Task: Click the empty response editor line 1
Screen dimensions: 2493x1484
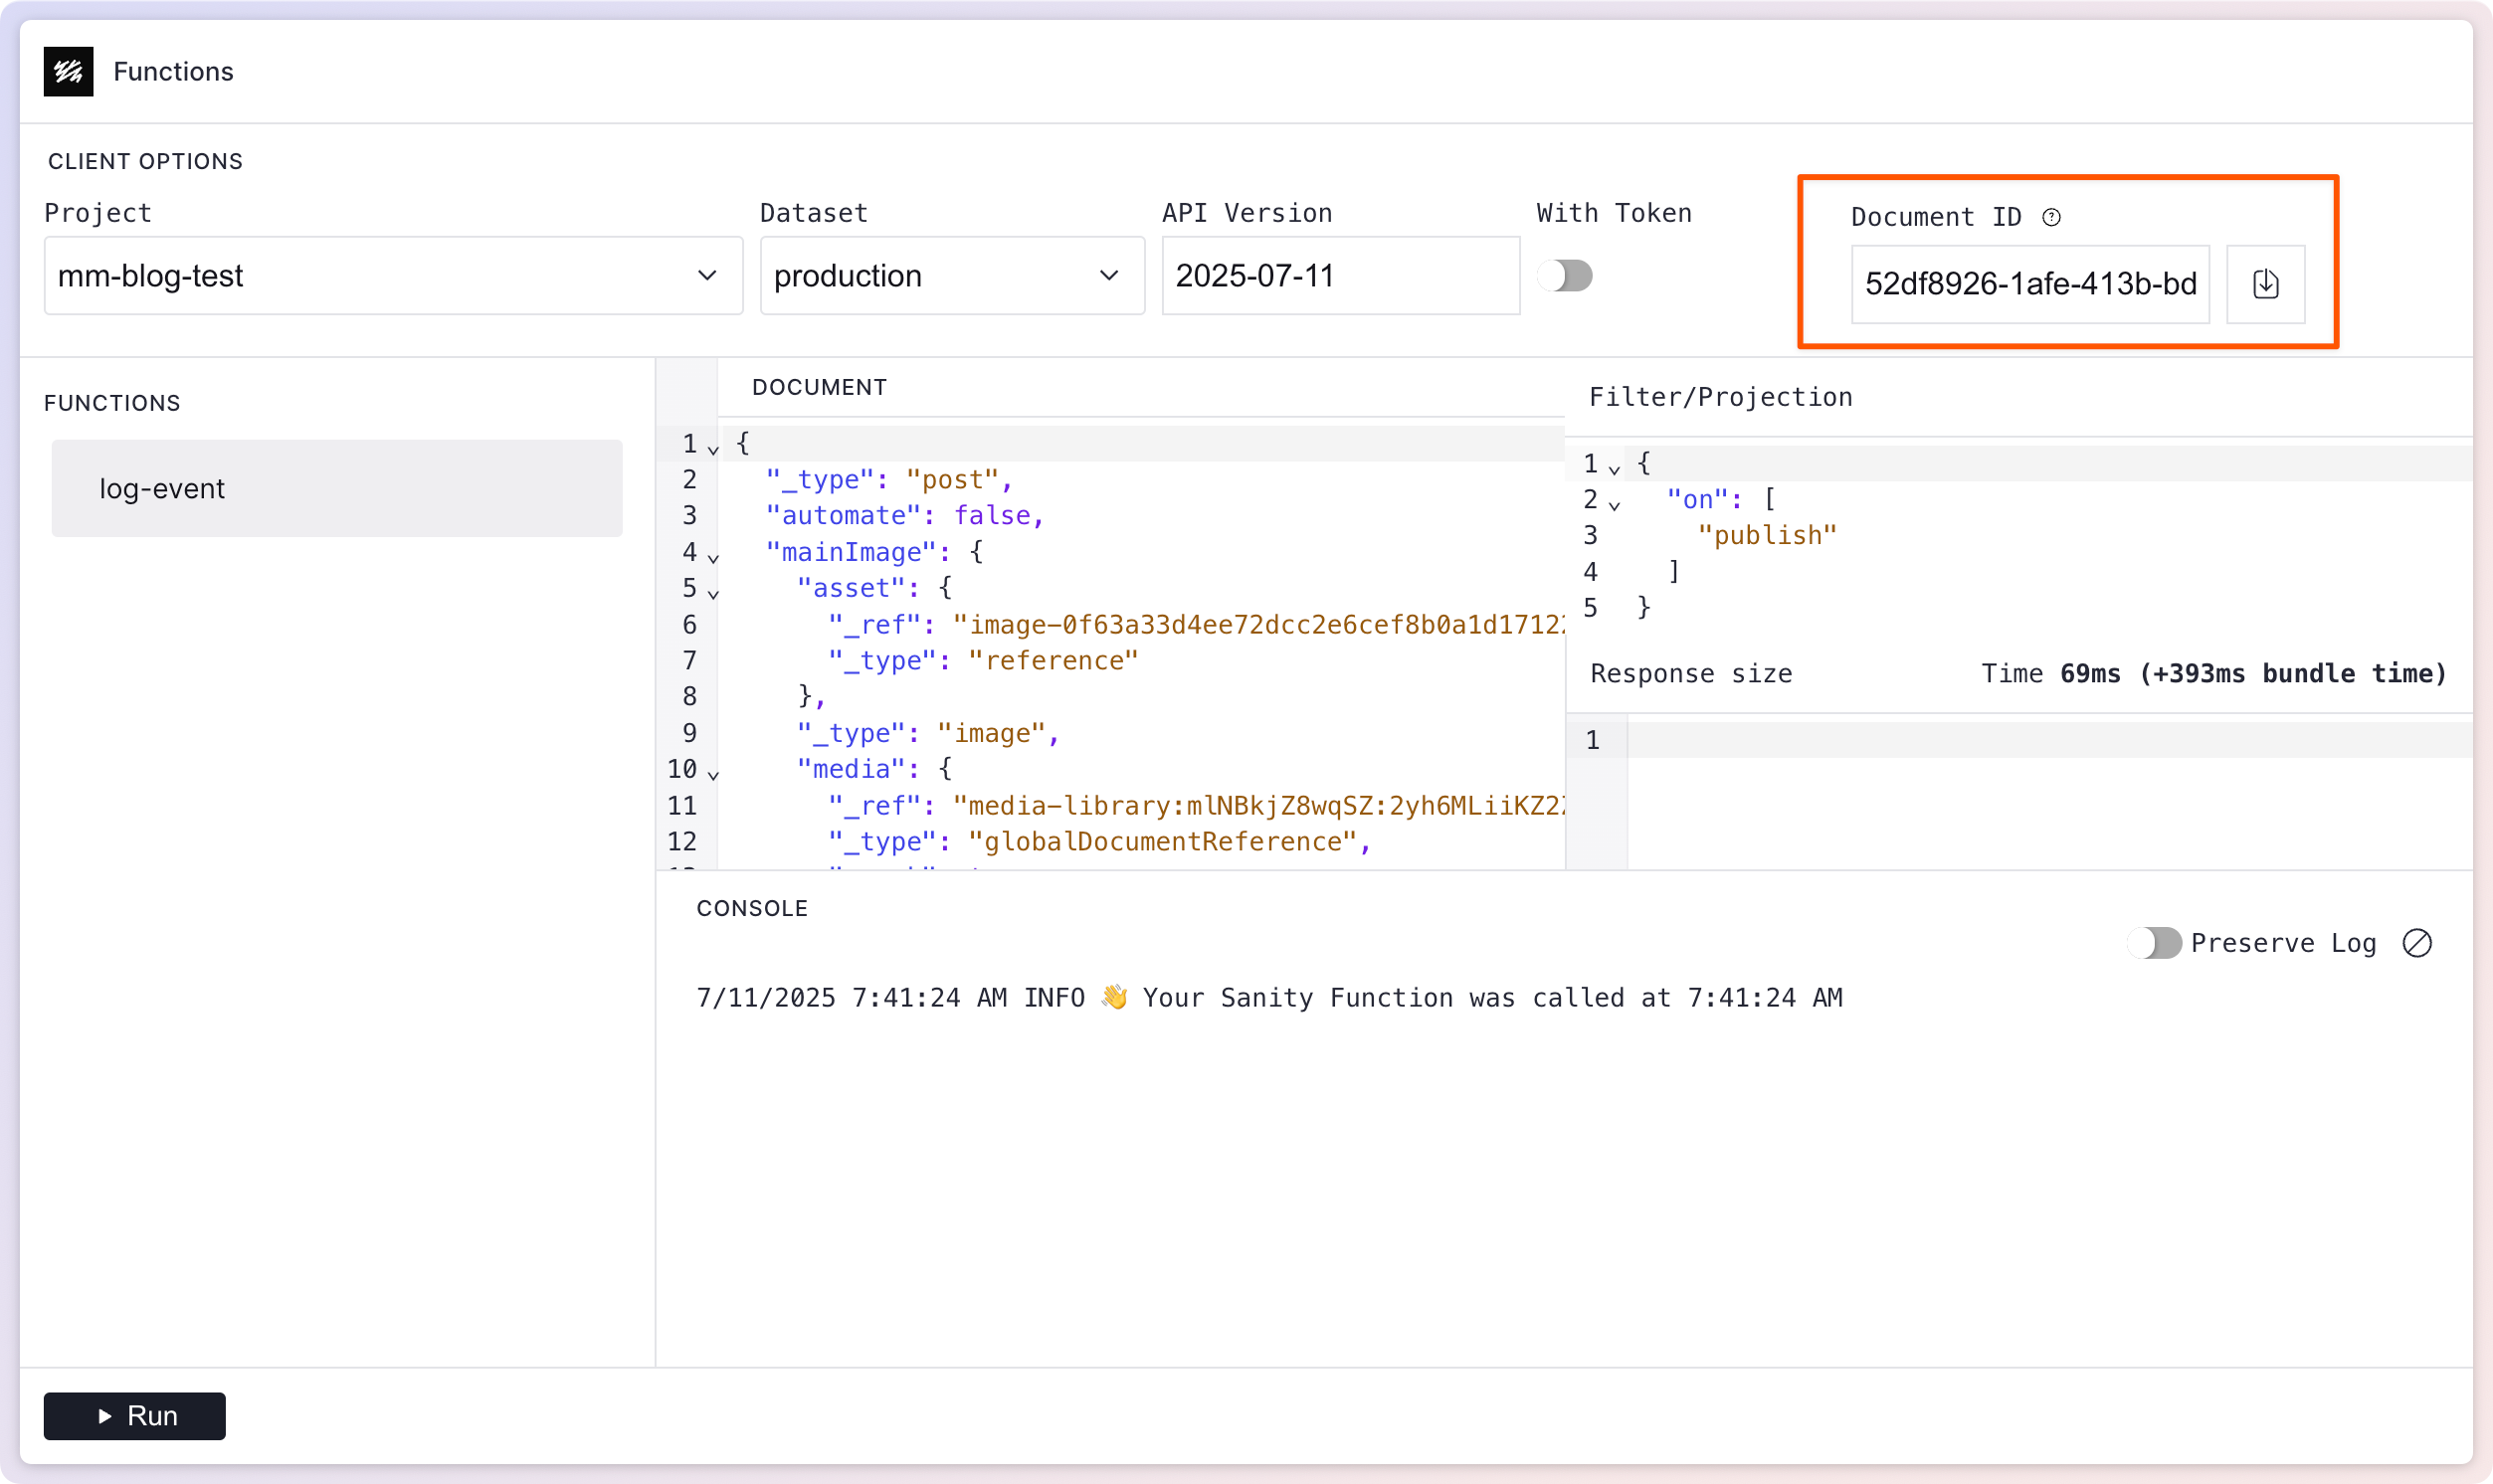Action: pos(2050,740)
